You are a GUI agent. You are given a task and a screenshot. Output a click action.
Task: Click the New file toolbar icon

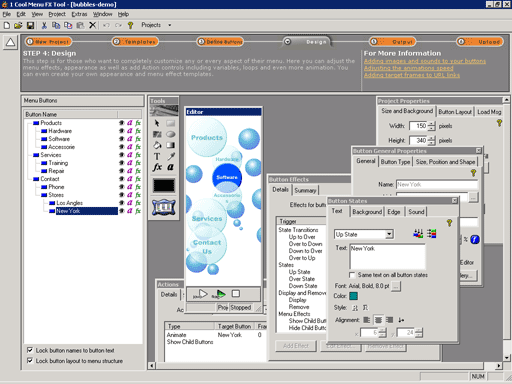click(x=7, y=25)
